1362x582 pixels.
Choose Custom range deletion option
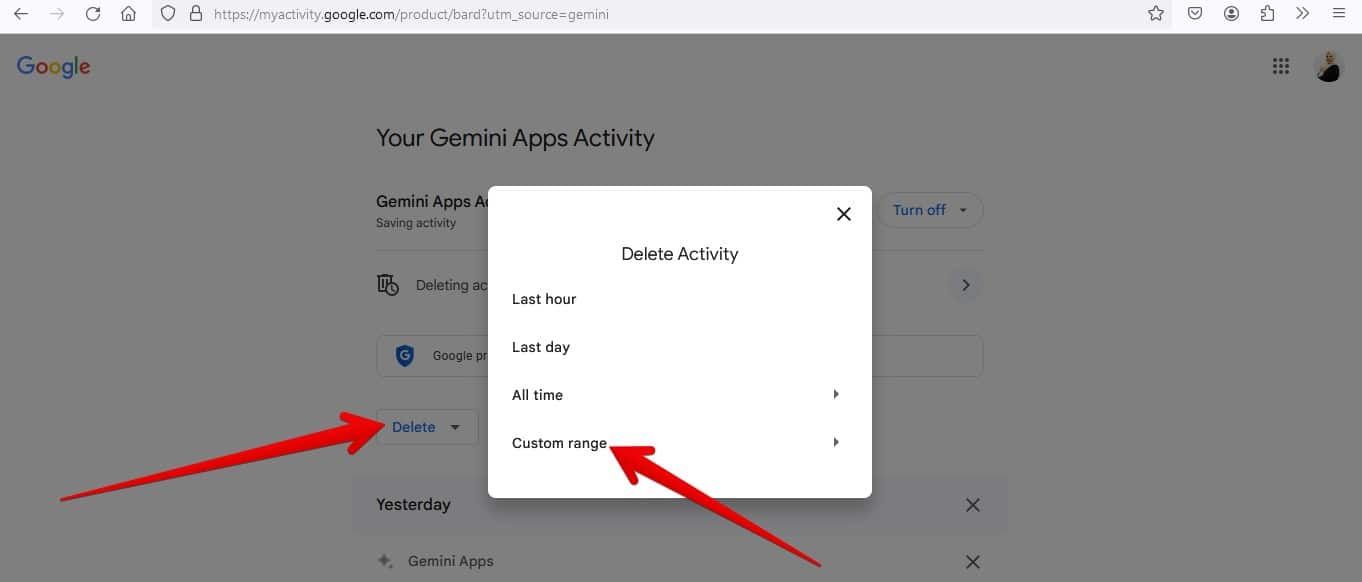(560, 443)
